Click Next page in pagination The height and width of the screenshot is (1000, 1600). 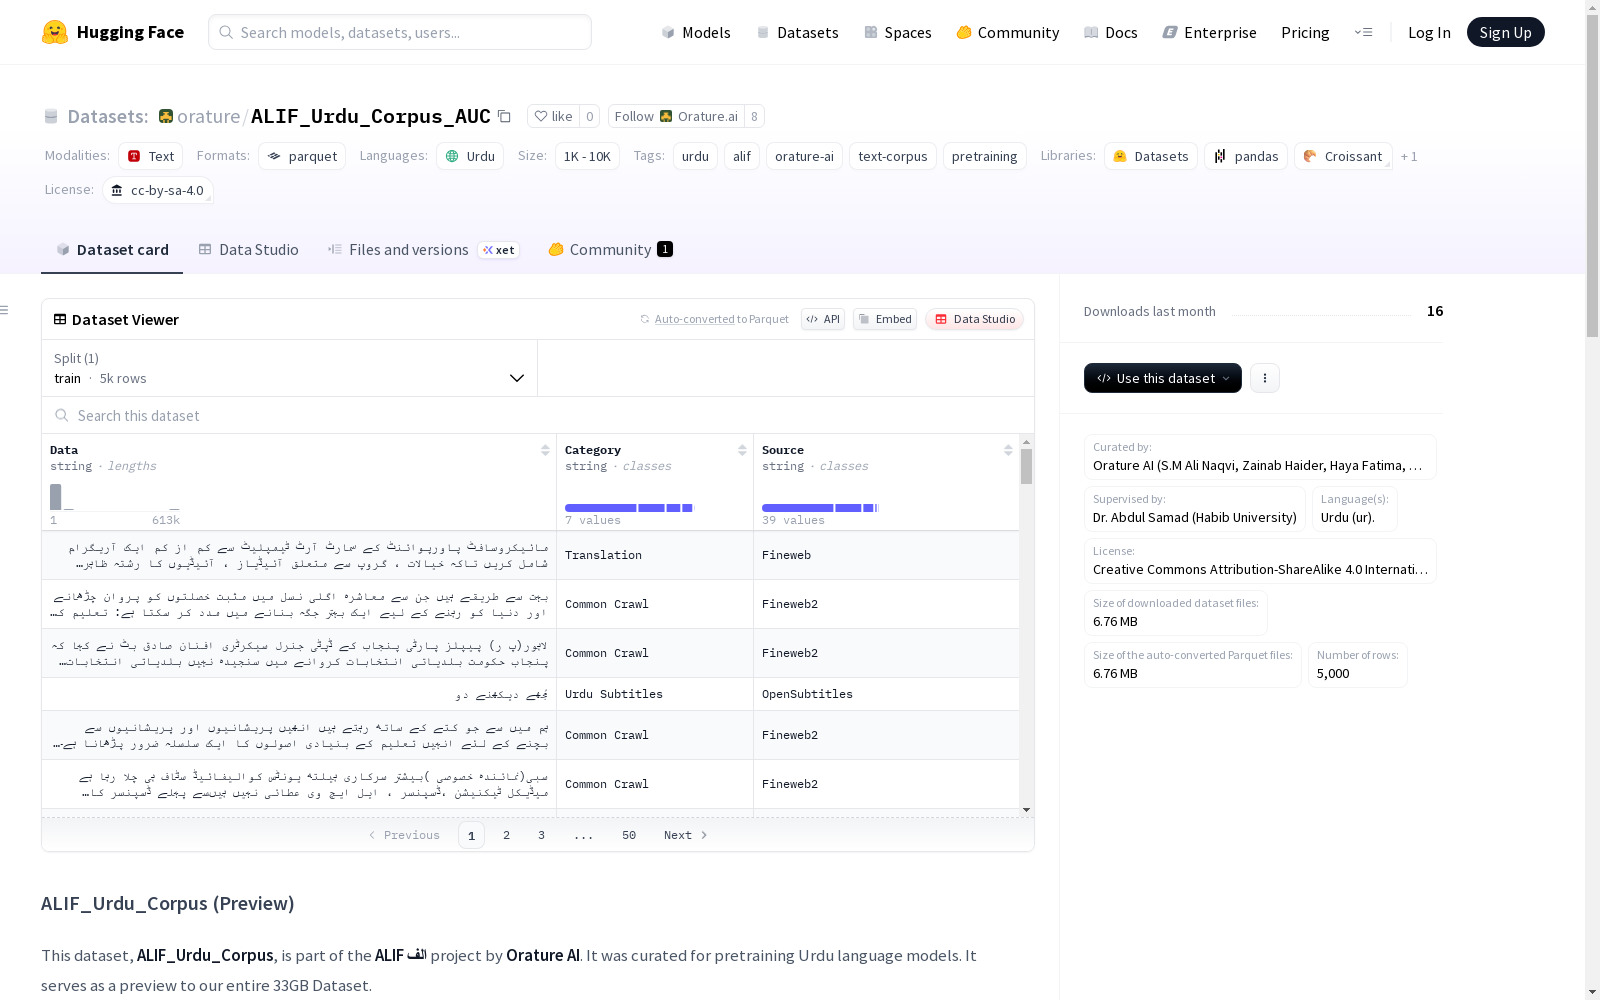[x=686, y=835]
